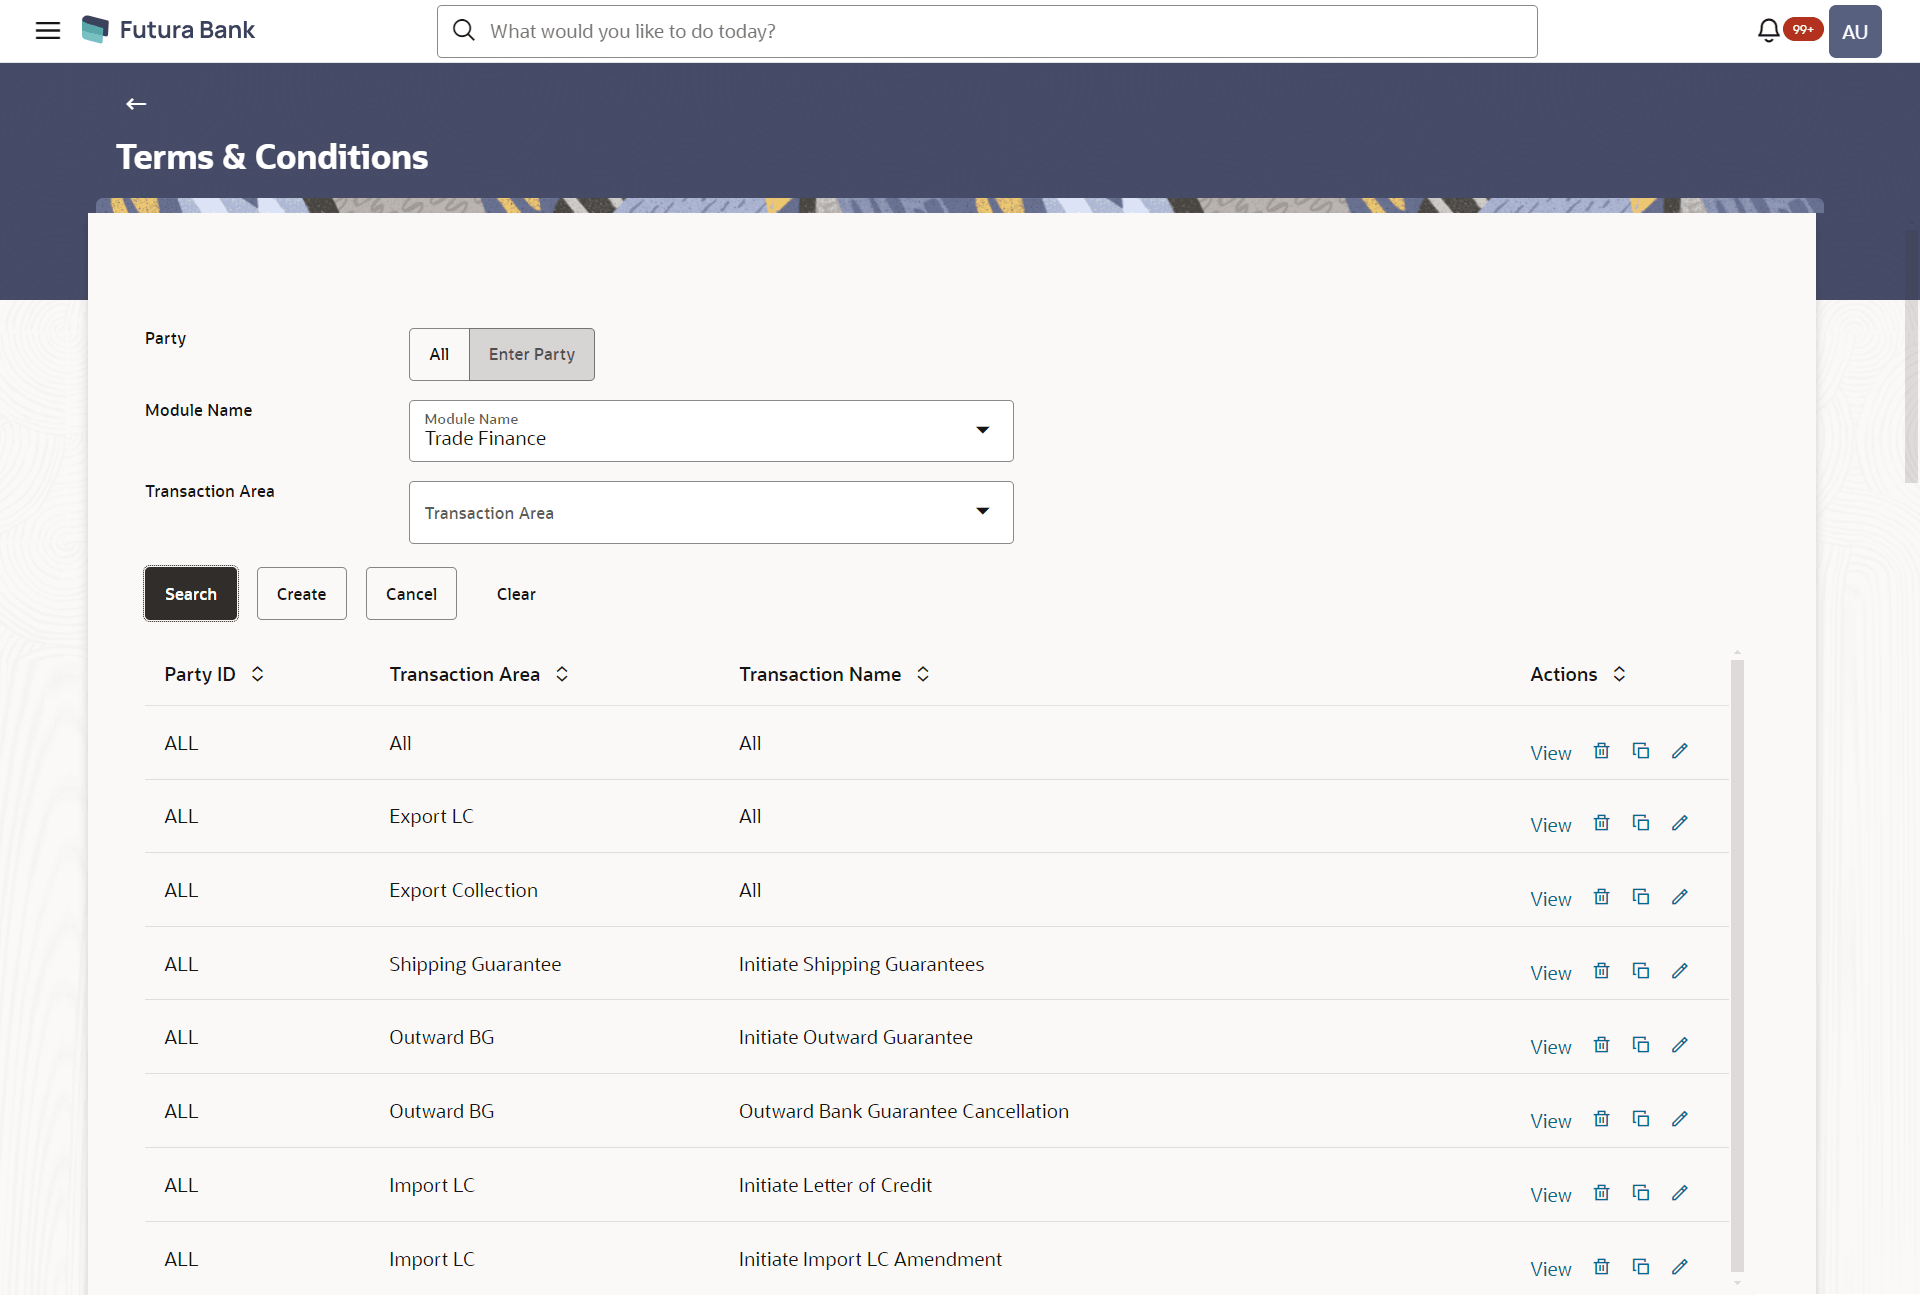
Task: Delete the Outward Bank Guarantee Cancellation row
Action: (1601, 1118)
